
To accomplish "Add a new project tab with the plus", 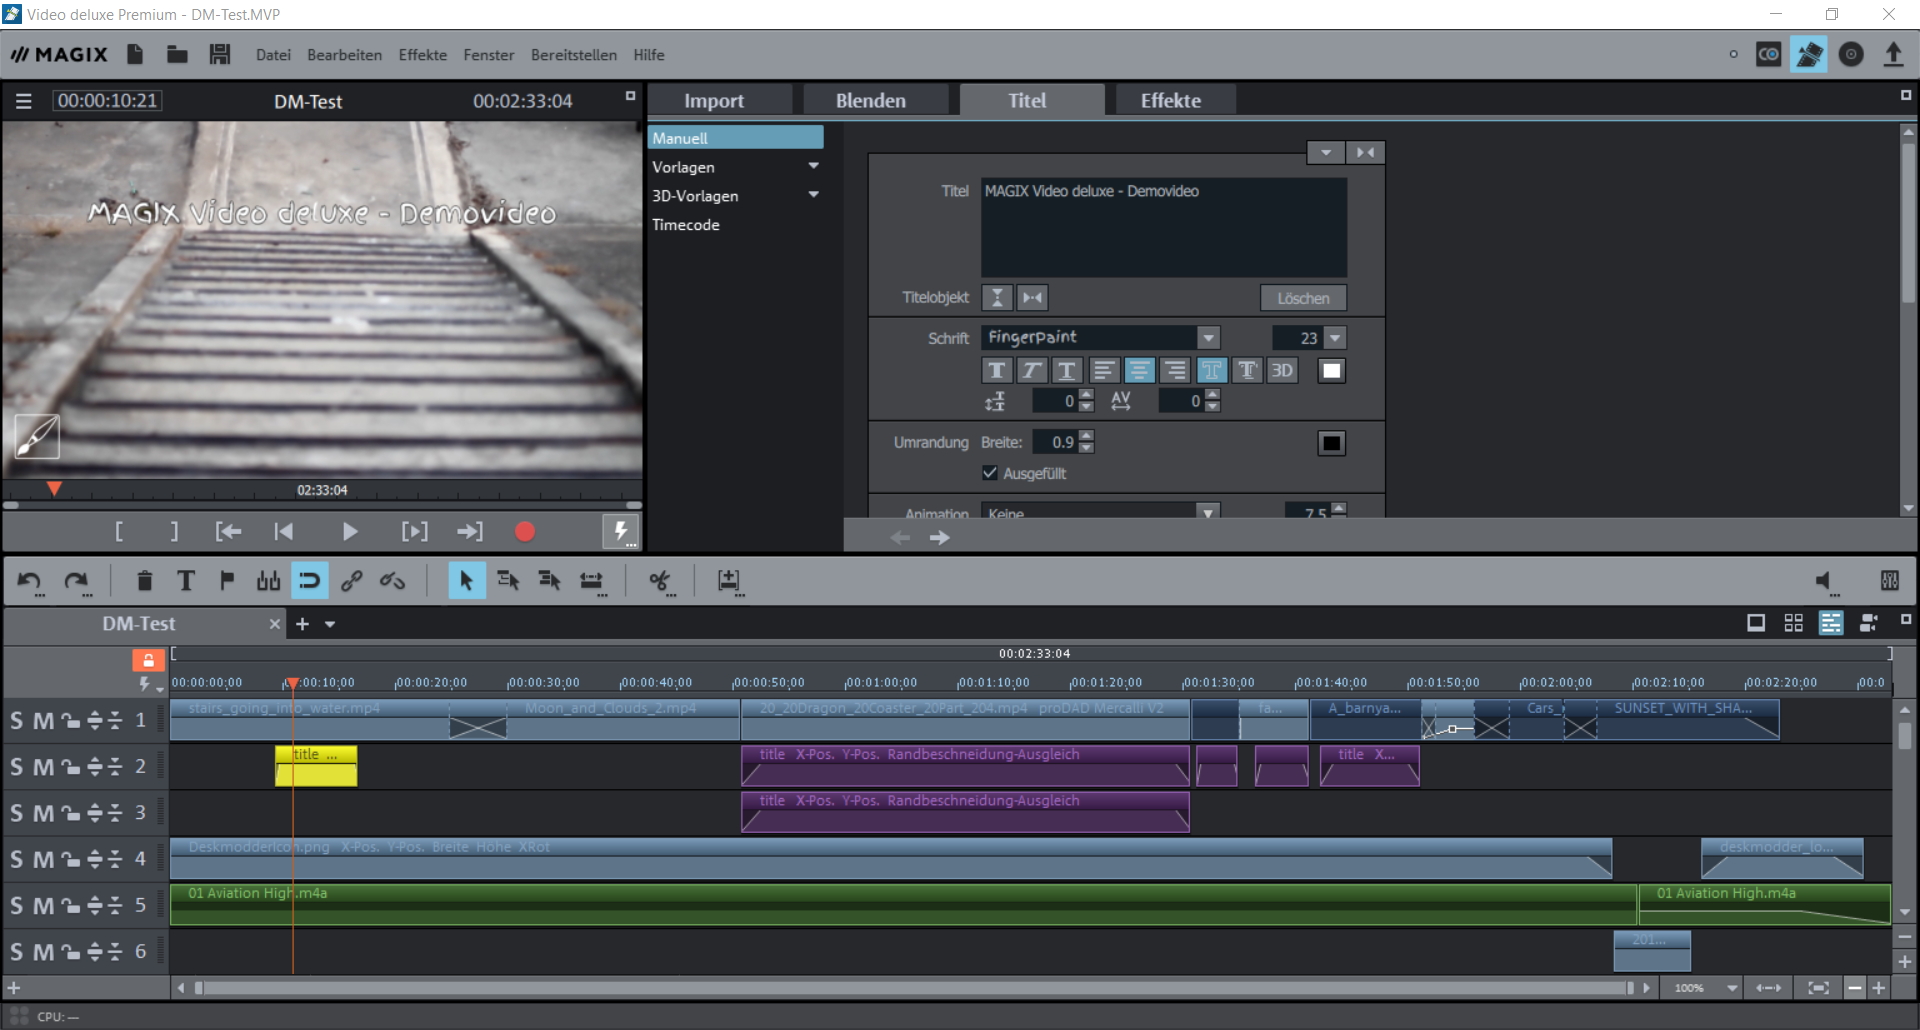I will click(302, 624).
